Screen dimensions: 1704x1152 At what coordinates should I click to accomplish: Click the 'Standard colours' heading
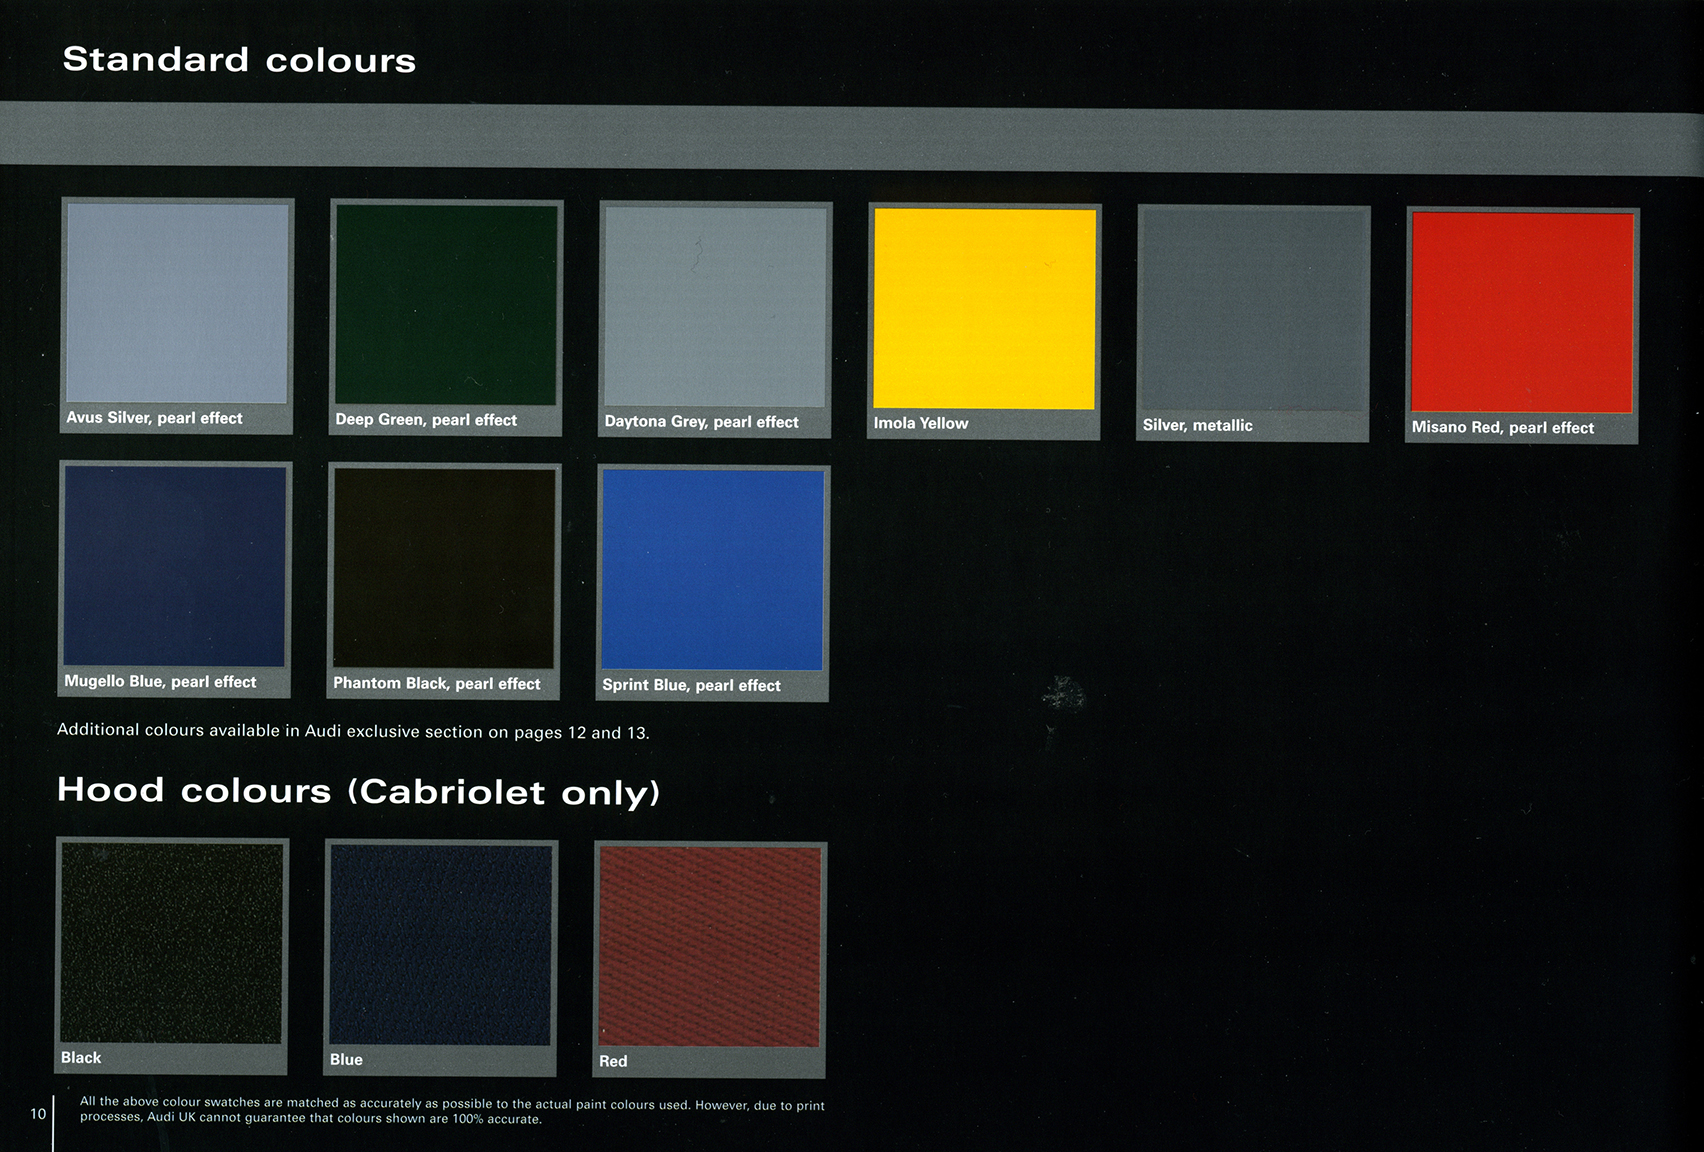[x=239, y=60]
